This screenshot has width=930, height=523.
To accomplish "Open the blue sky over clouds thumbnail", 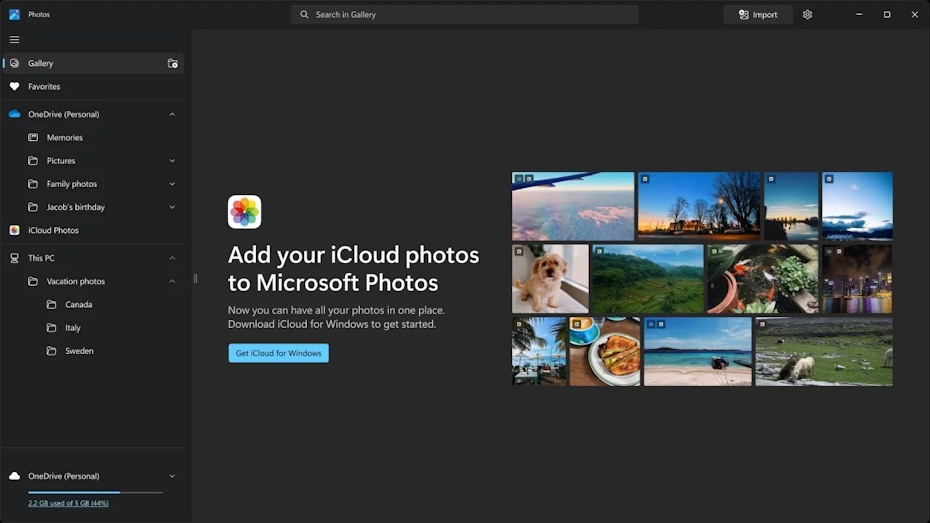I will pyautogui.click(x=857, y=206).
